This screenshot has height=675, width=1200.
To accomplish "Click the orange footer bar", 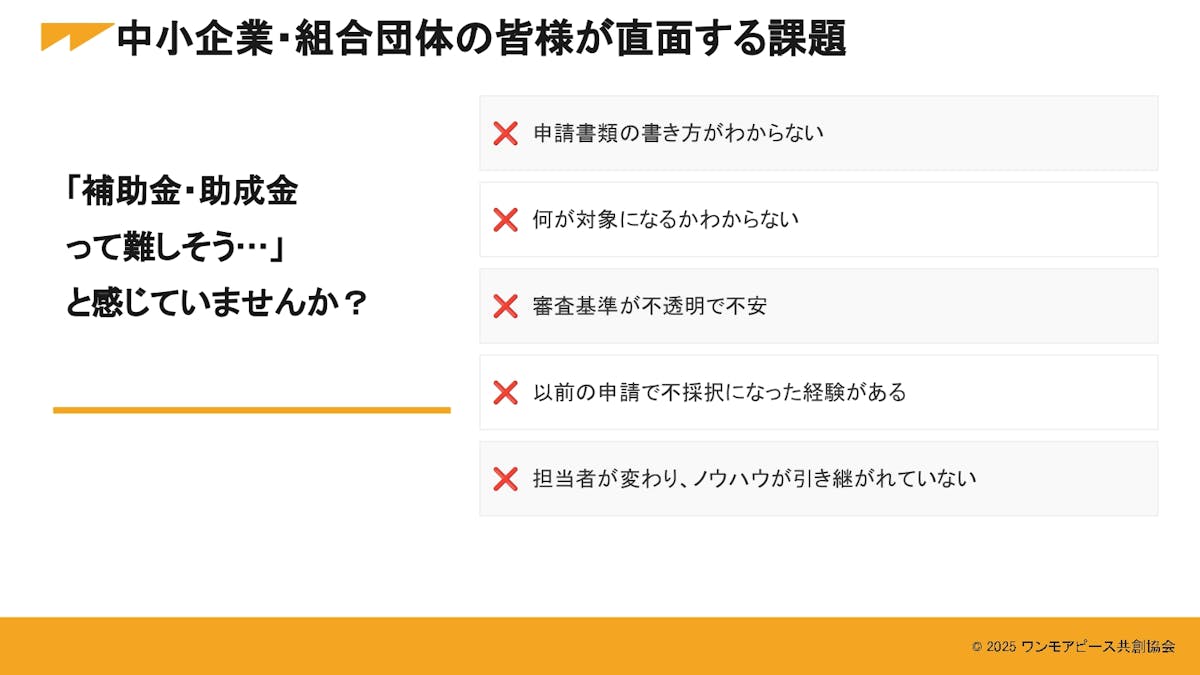I will coord(500,646).
